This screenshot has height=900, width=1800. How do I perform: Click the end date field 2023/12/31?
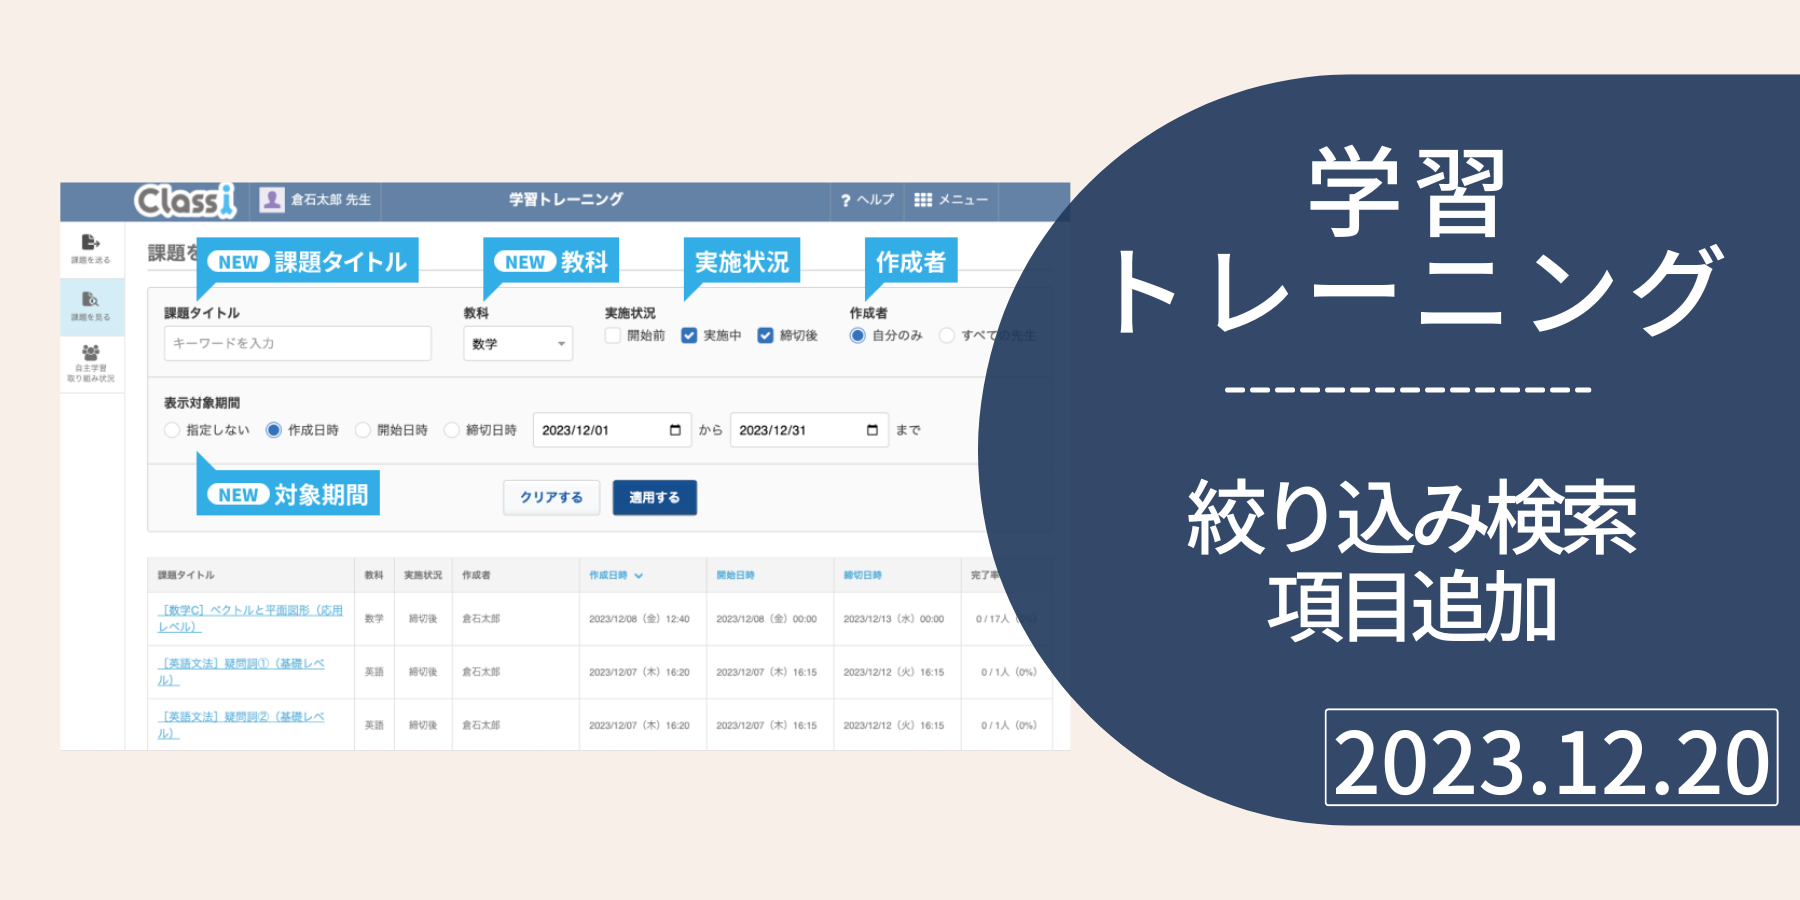(809, 430)
